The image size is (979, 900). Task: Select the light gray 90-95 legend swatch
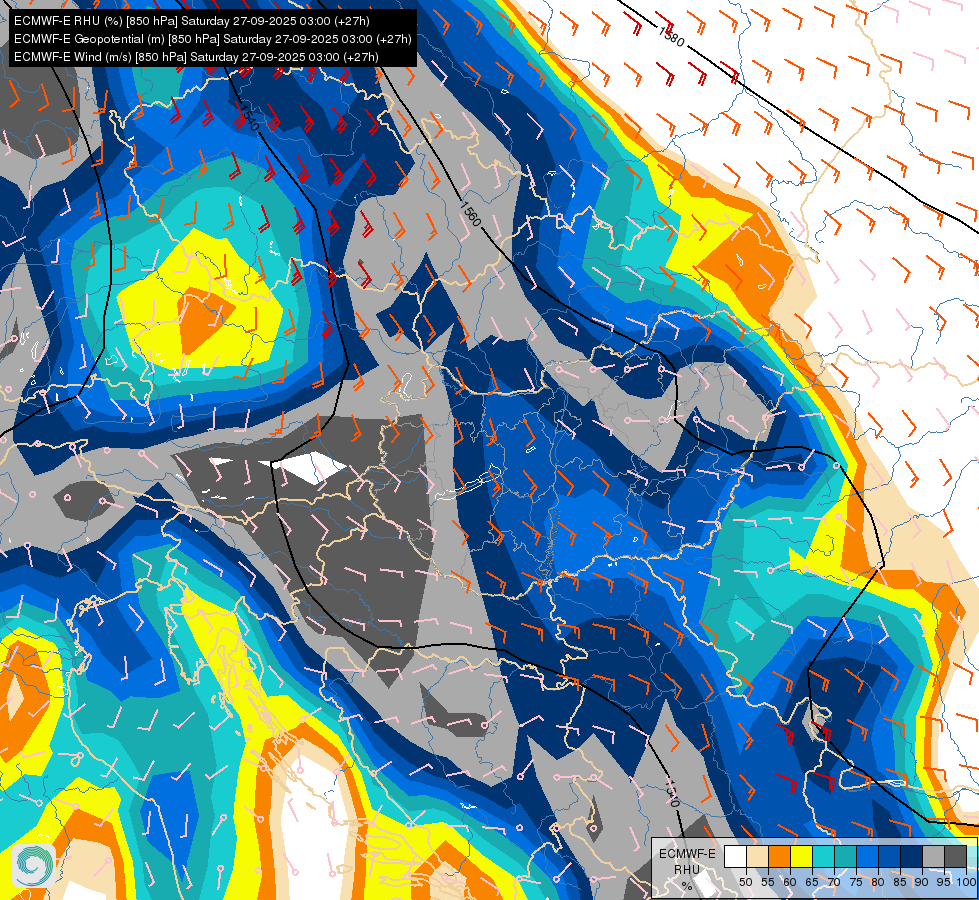tap(933, 856)
